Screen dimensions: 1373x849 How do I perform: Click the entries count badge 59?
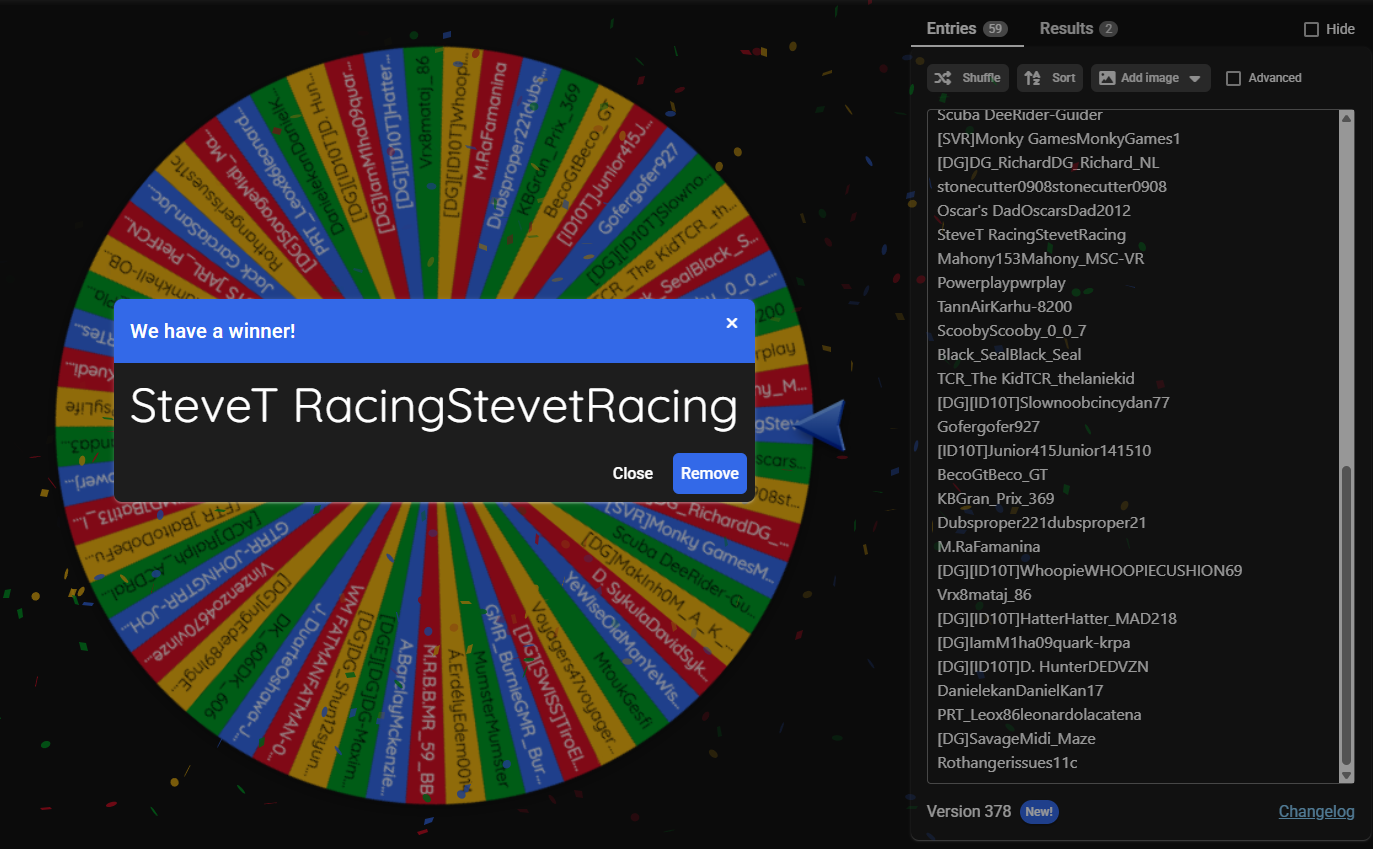pyautogui.click(x=995, y=29)
